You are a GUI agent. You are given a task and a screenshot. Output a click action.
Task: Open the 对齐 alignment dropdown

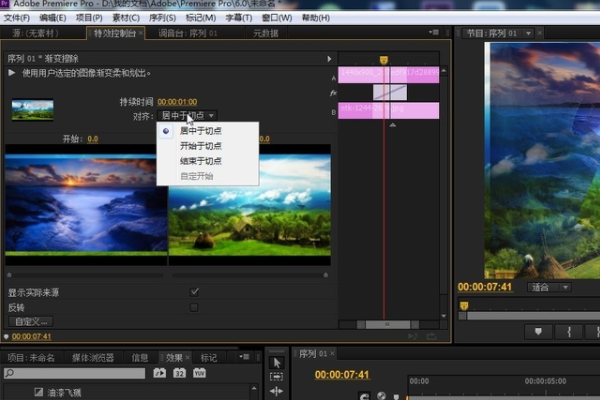[x=187, y=115]
